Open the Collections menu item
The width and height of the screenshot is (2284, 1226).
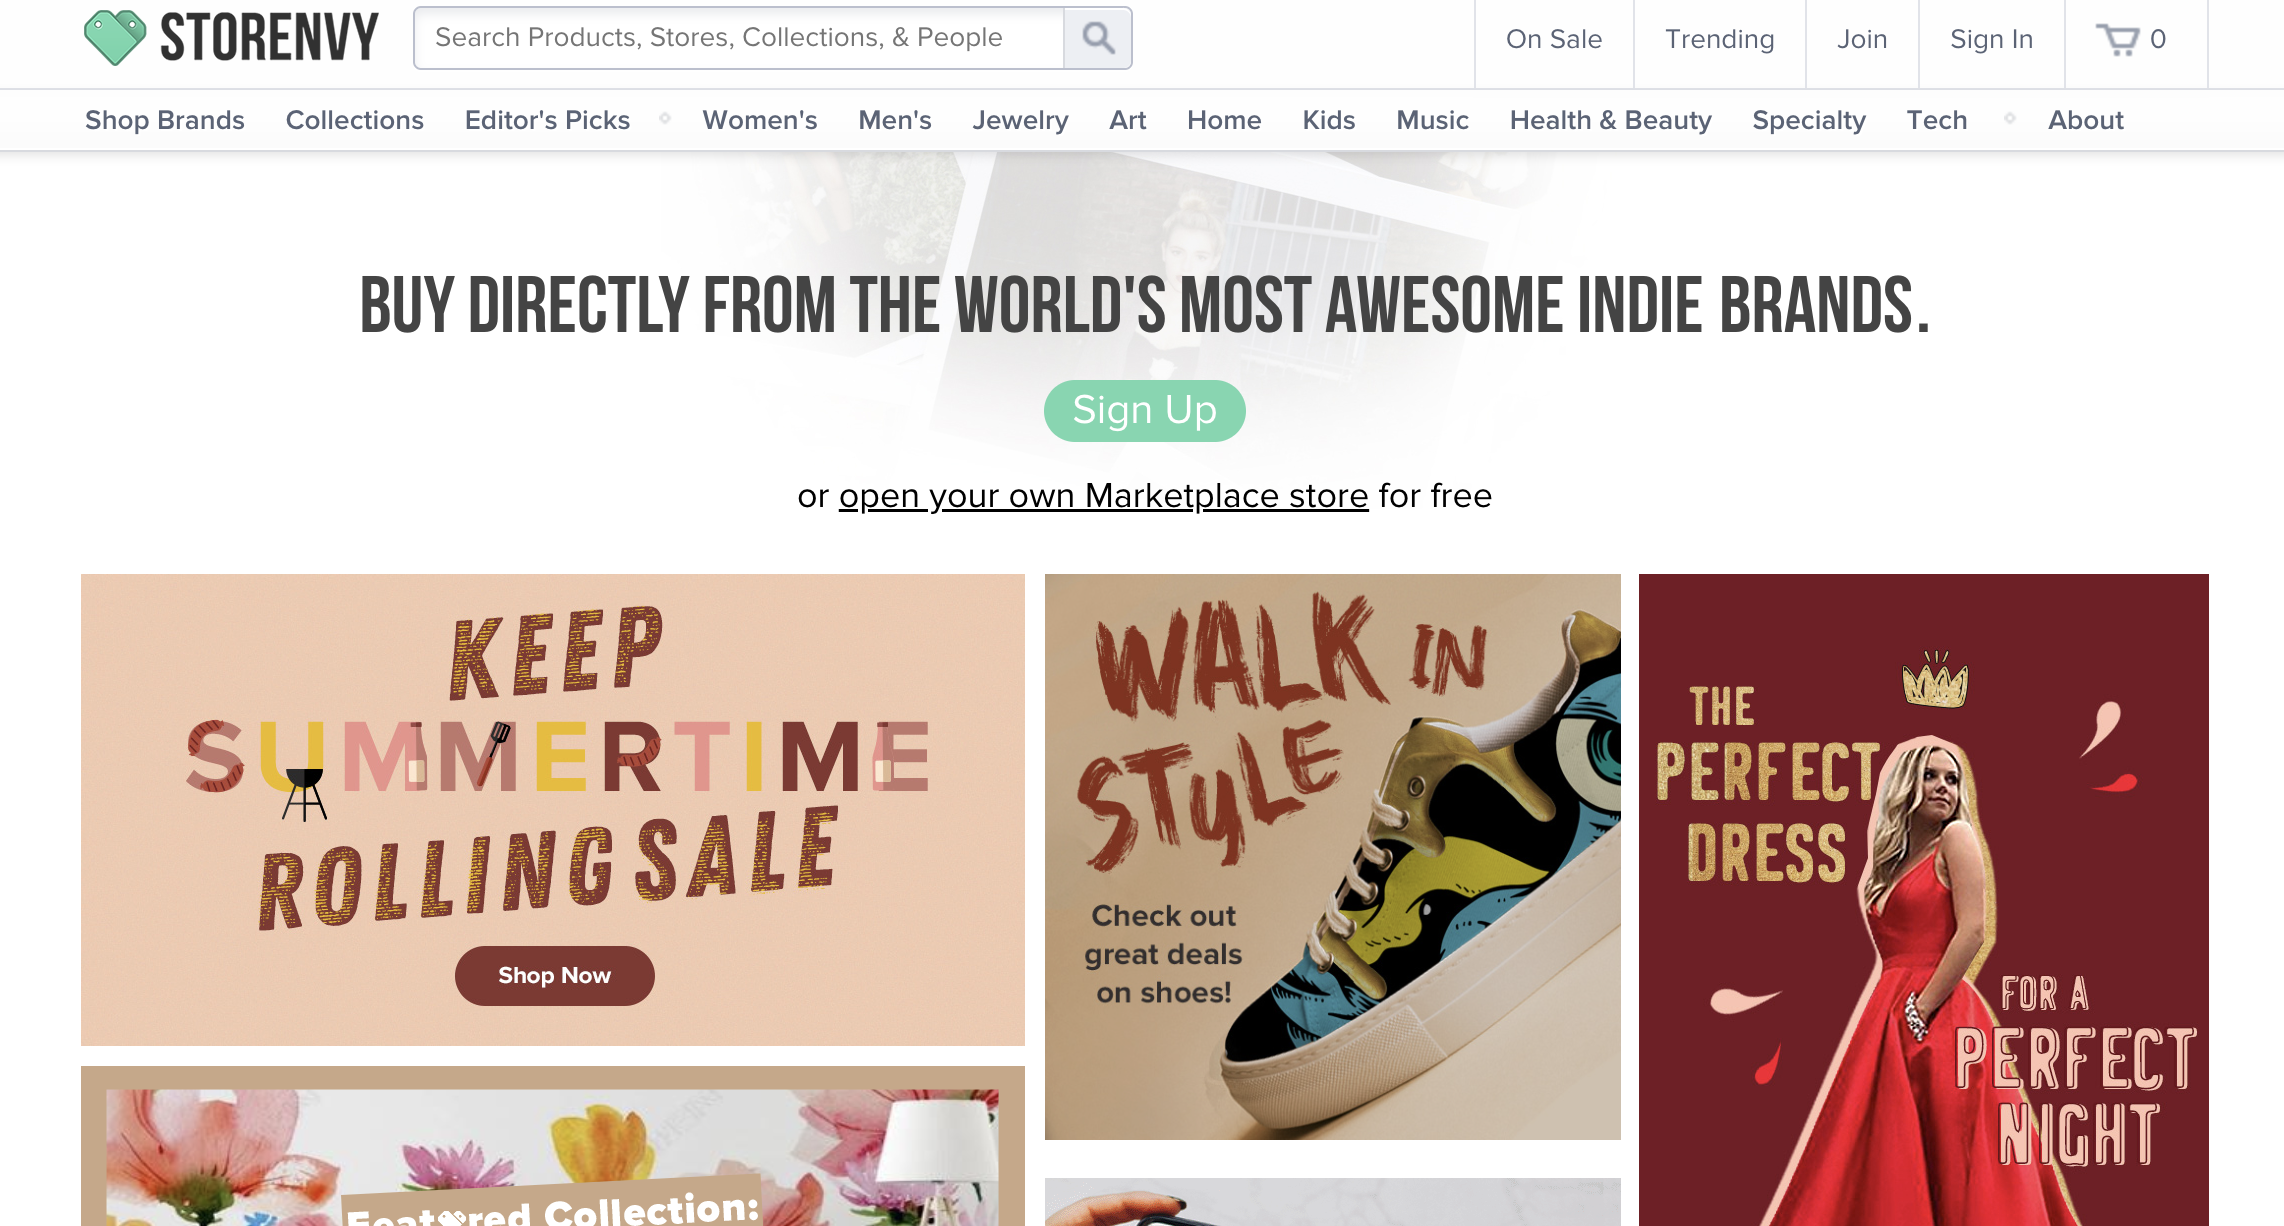pyautogui.click(x=354, y=120)
